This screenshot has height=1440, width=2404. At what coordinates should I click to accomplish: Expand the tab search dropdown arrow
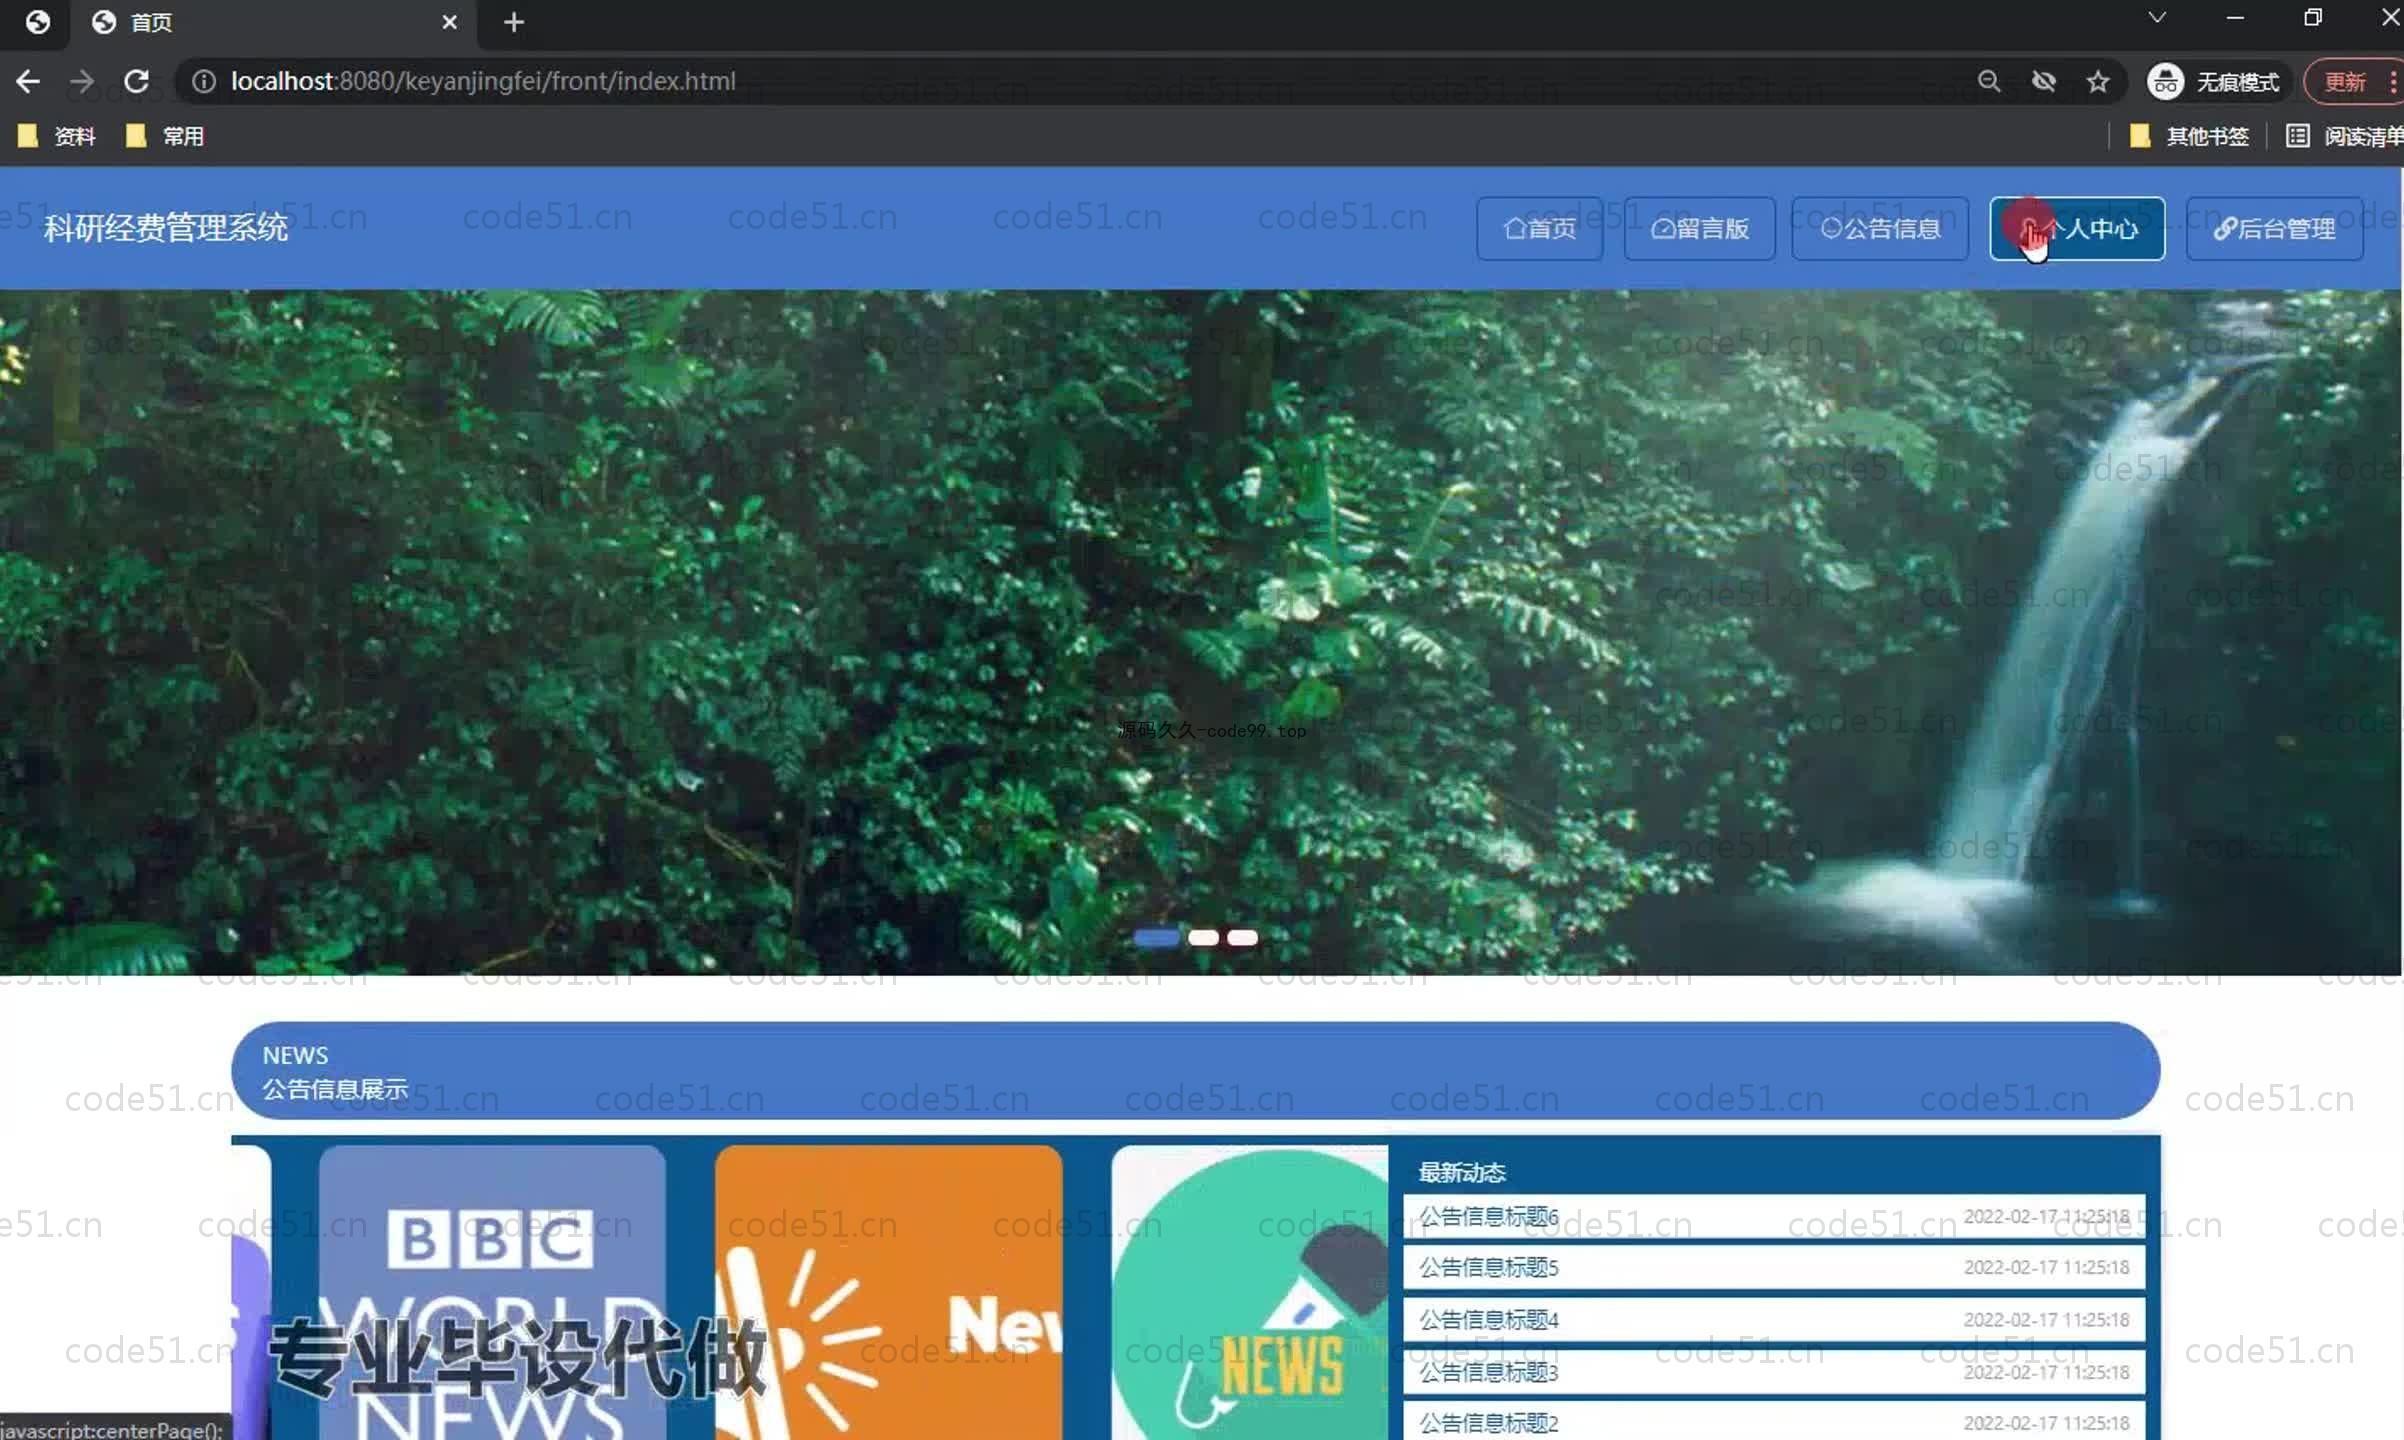point(2157,18)
